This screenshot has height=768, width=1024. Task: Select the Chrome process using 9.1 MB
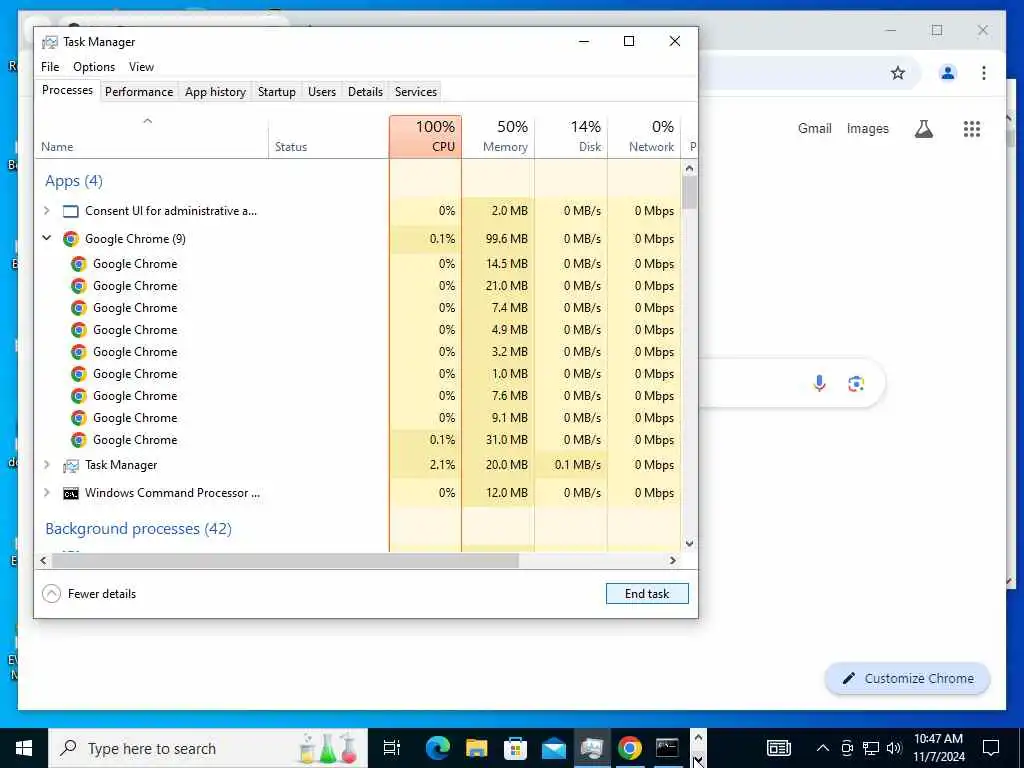[x=358, y=418]
